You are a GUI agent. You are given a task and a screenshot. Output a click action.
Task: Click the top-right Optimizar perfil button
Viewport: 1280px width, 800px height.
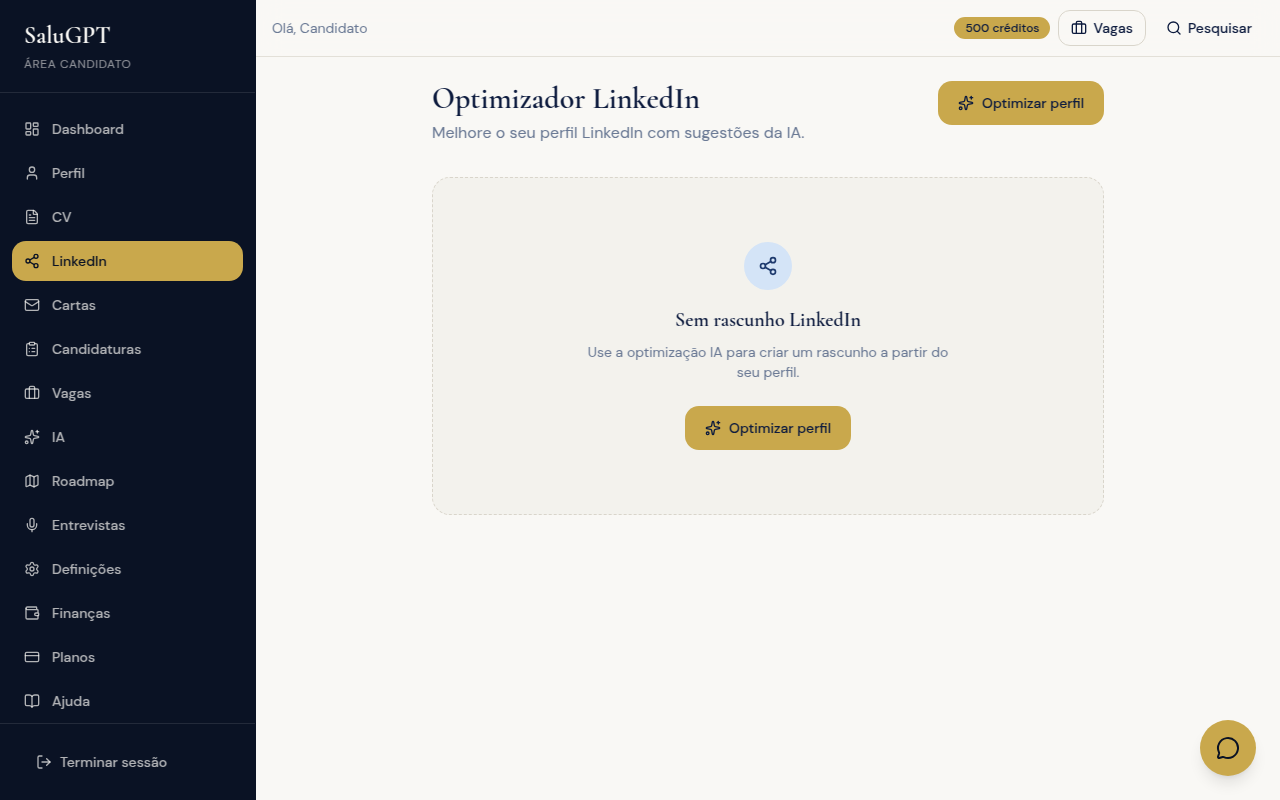point(1021,103)
